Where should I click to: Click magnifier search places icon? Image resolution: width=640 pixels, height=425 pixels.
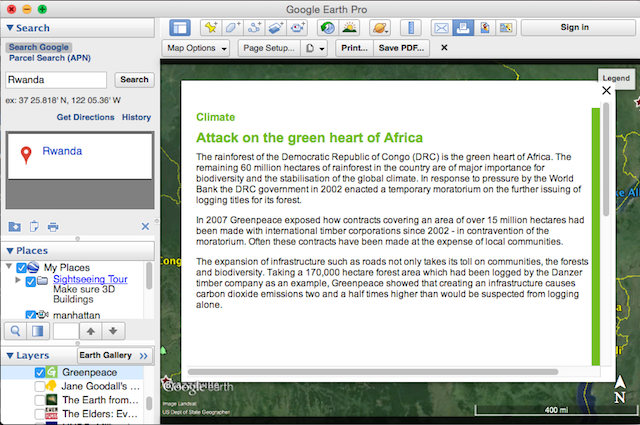(16, 331)
